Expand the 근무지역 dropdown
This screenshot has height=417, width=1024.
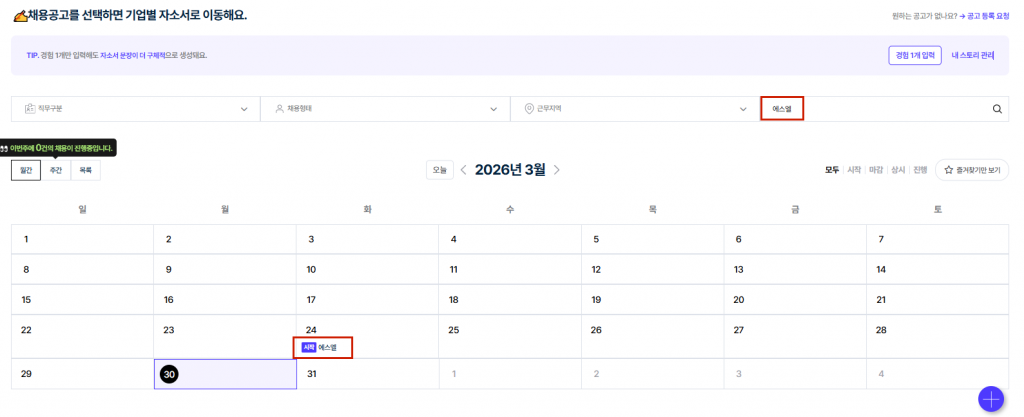pos(743,109)
